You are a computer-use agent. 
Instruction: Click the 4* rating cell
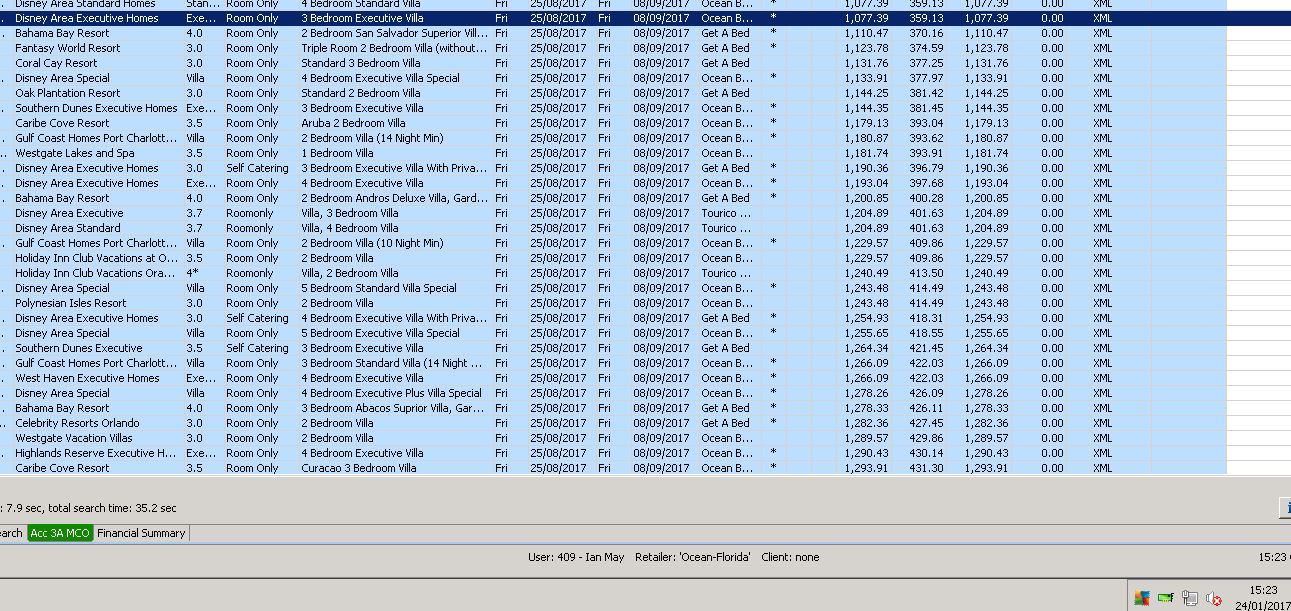(x=193, y=273)
